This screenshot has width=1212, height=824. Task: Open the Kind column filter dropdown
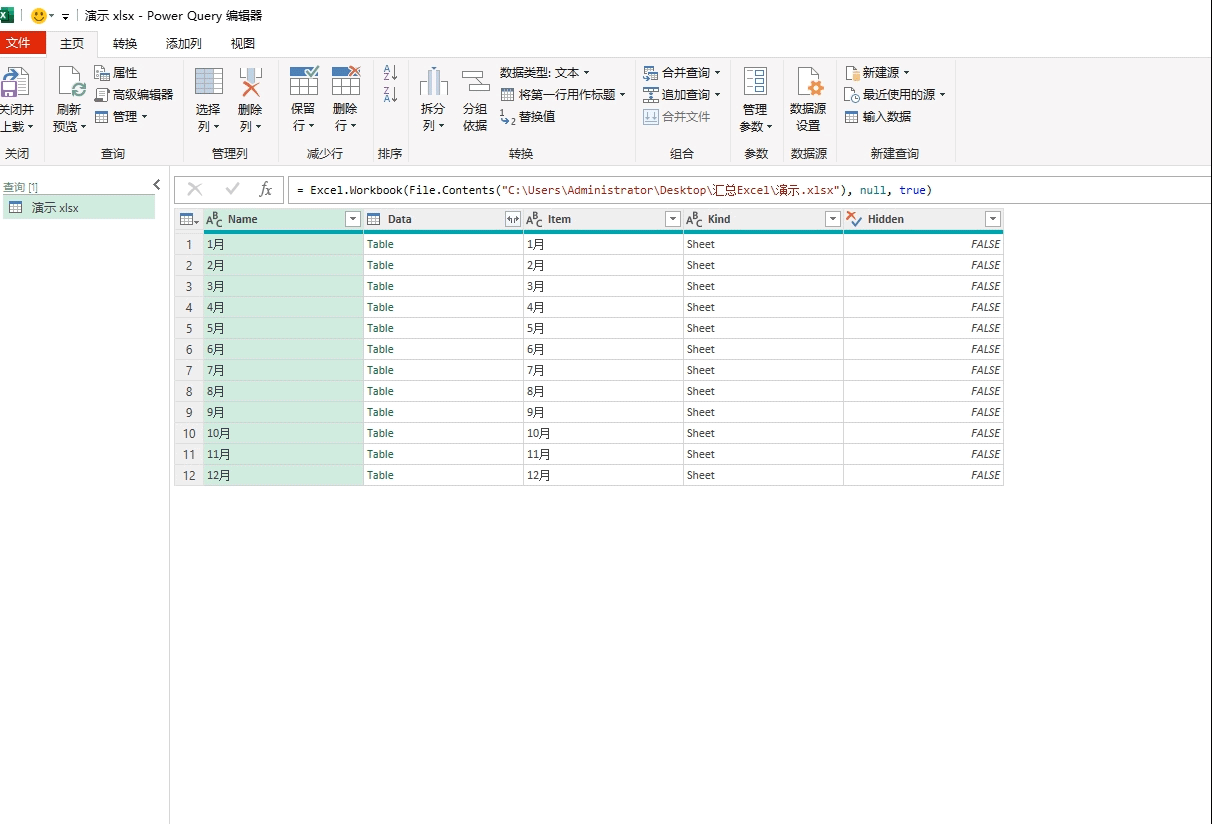point(833,219)
